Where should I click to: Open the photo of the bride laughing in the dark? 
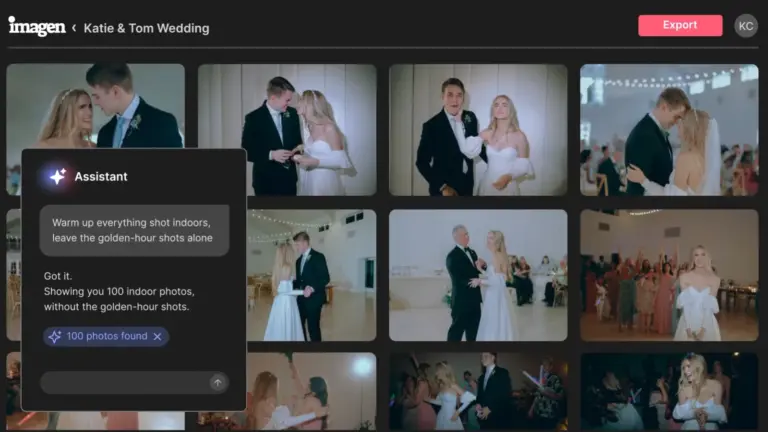[669, 391]
